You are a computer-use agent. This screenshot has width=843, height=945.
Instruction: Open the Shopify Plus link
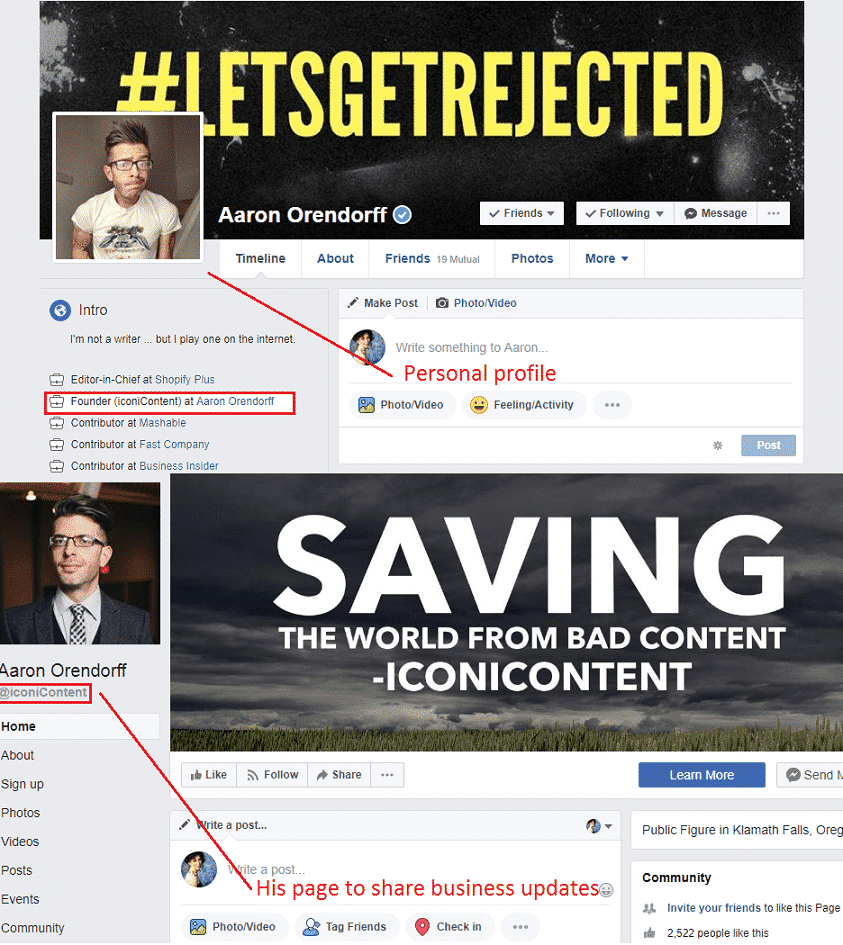[184, 380]
